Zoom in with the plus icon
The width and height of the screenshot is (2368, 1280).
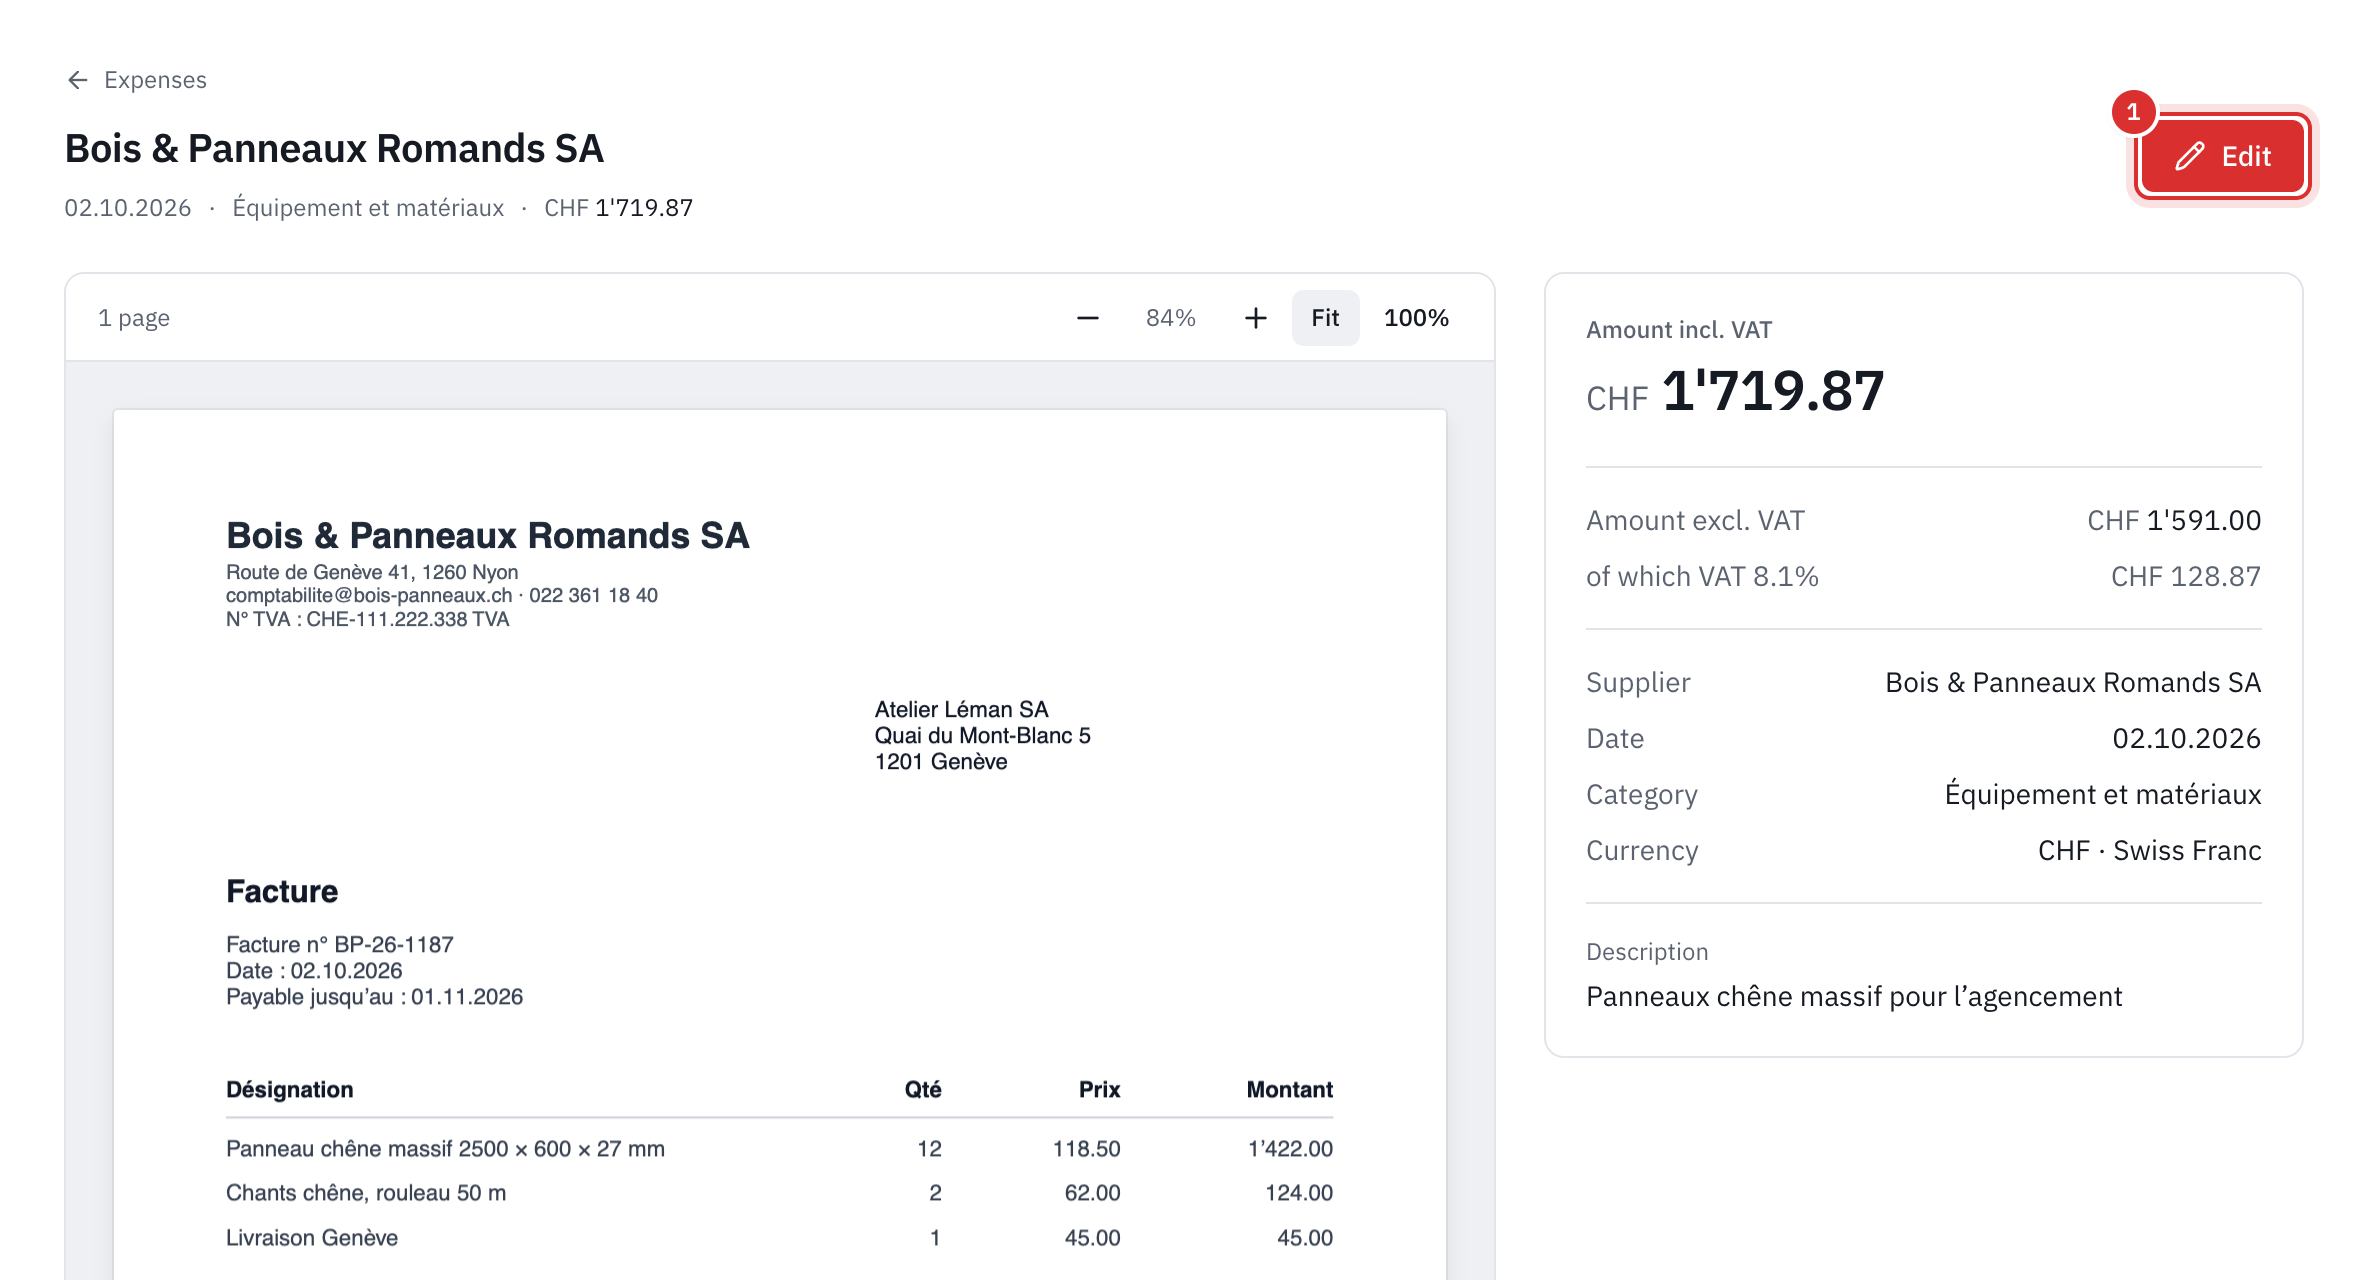(1256, 318)
